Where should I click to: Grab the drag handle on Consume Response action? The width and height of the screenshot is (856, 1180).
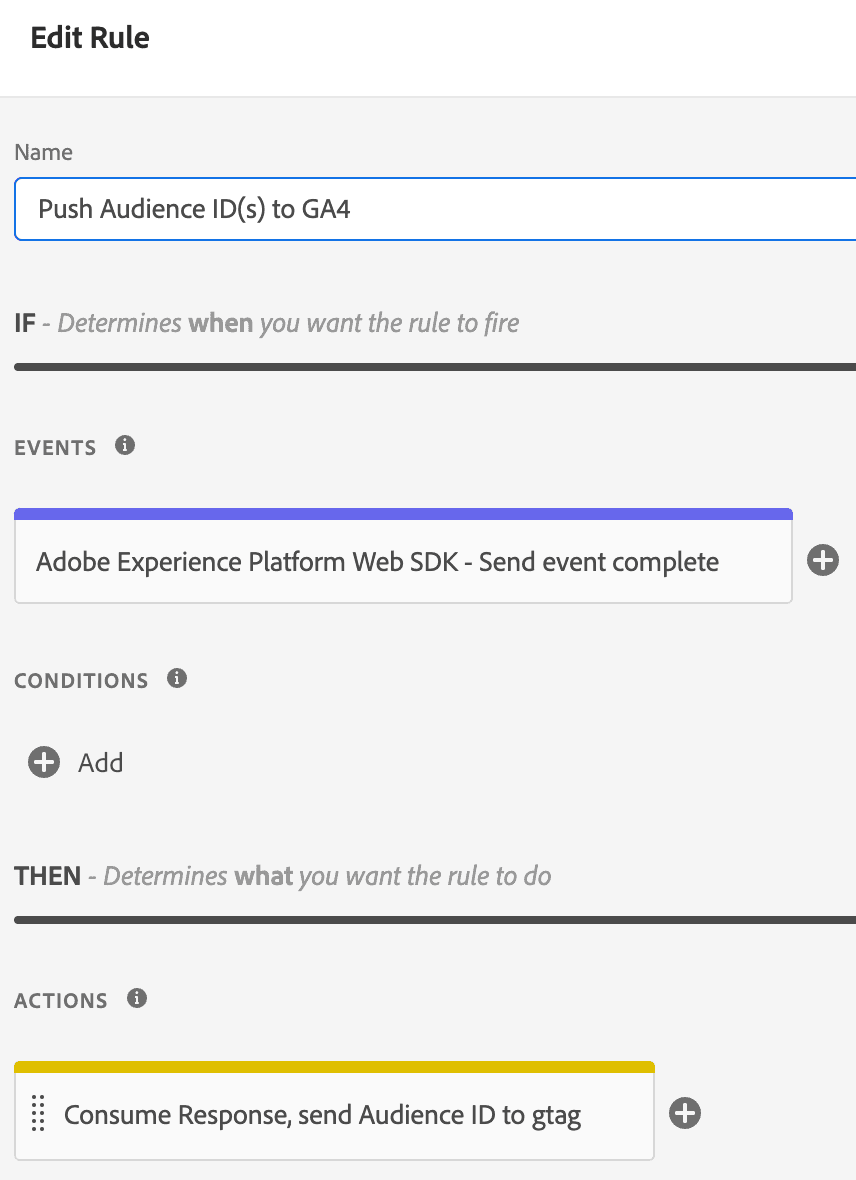click(38, 1114)
